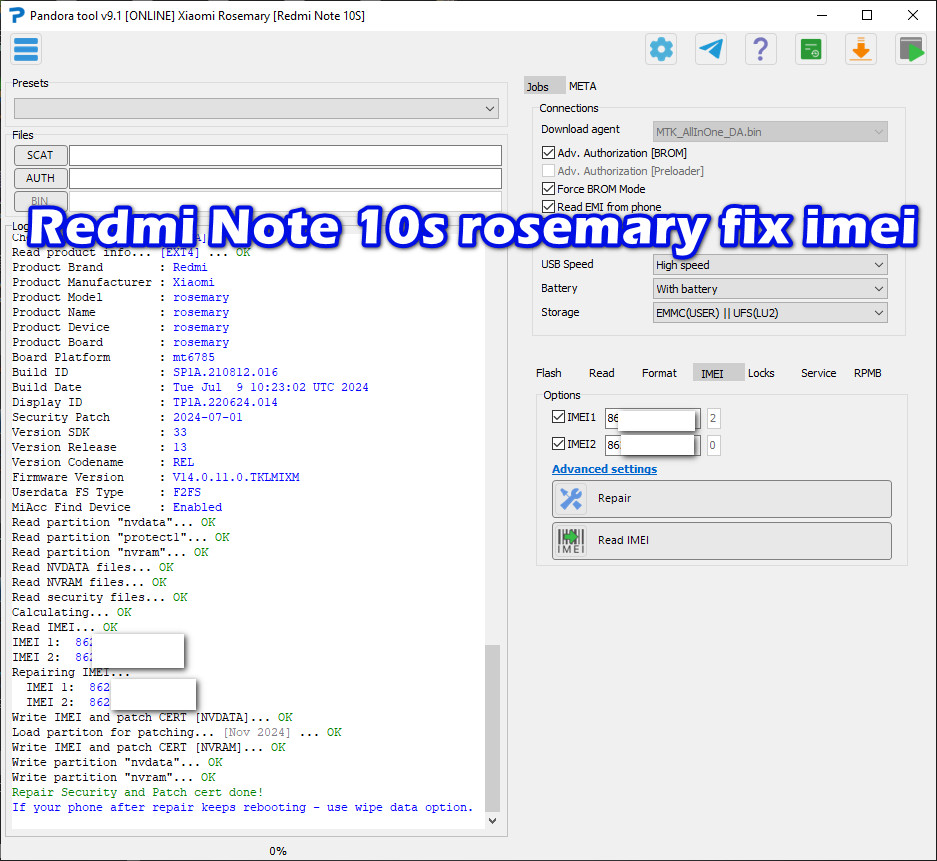The image size is (937, 861).
Task: Click the 'V14.0.11.0.TKLMIXM' firmware version text
Action: [x=236, y=477]
